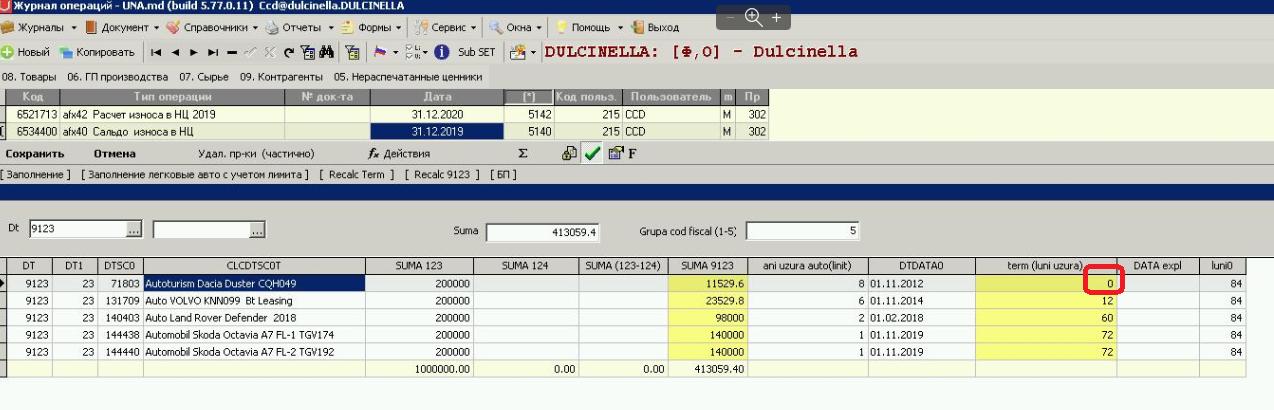Open the Сервис menu

[448, 27]
